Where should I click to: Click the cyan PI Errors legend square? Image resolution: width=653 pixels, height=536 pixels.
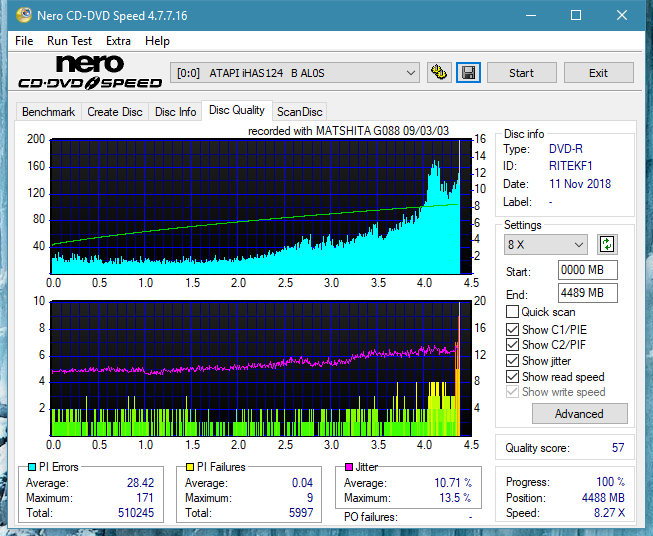coord(32,467)
